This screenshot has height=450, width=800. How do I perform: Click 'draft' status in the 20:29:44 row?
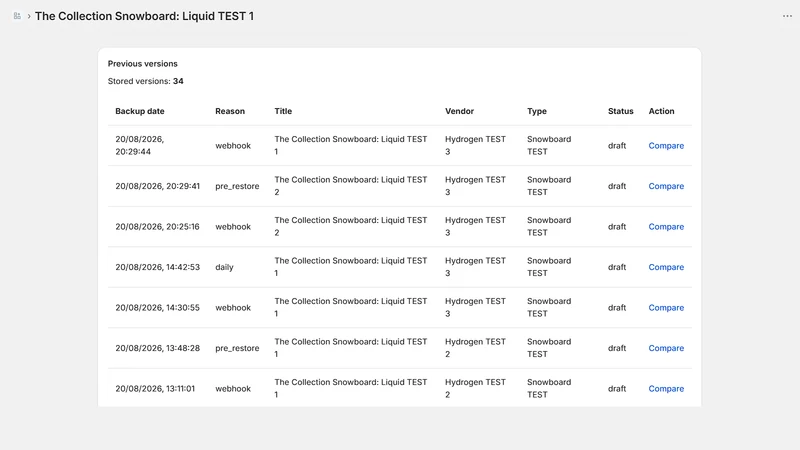coord(617,145)
